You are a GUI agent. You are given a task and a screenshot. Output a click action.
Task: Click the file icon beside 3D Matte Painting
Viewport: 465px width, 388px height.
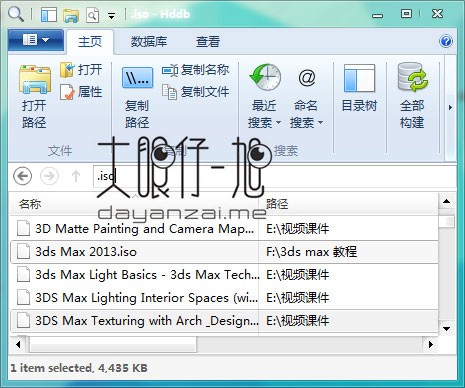click(x=23, y=228)
